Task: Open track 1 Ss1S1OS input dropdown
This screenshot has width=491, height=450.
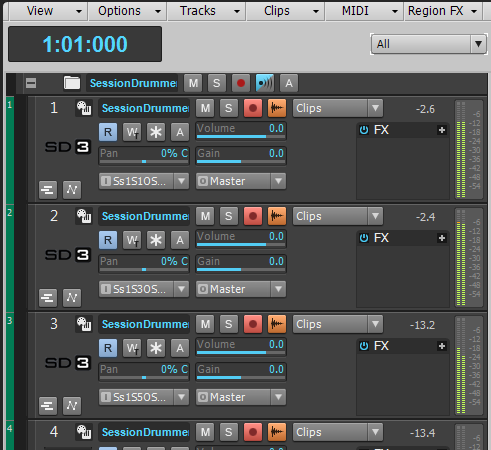Action: [x=144, y=181]
